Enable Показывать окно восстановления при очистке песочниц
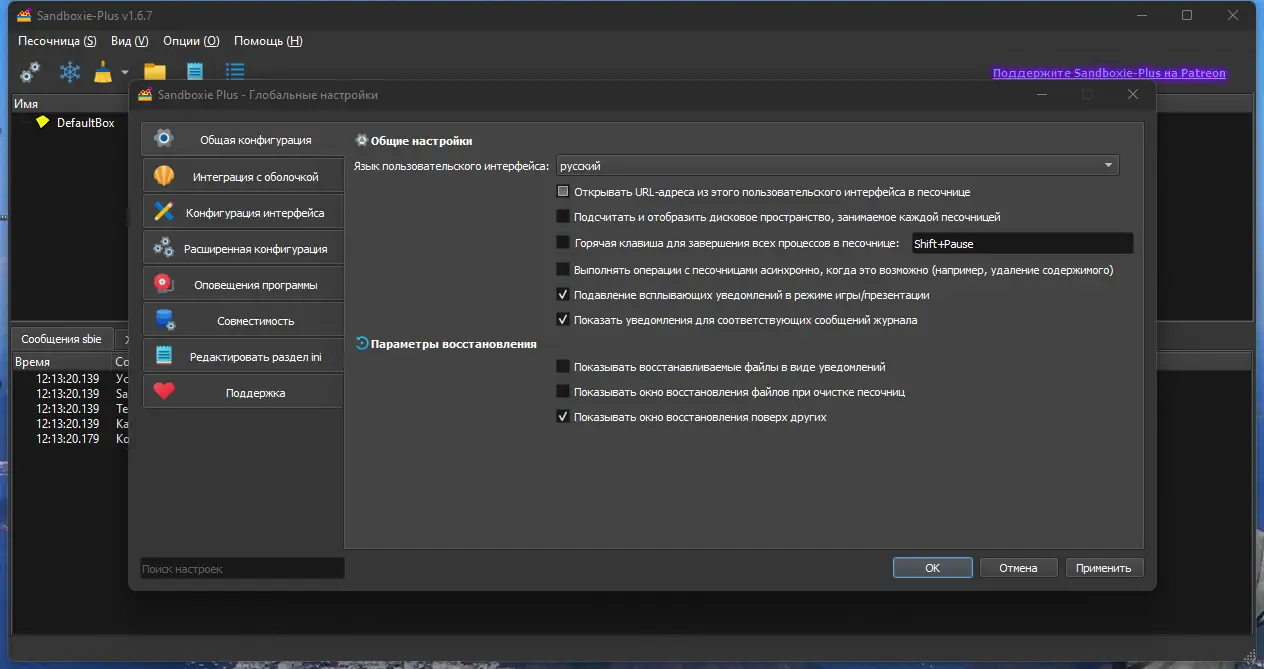The image size is (1264, 669). coord(563,392)
